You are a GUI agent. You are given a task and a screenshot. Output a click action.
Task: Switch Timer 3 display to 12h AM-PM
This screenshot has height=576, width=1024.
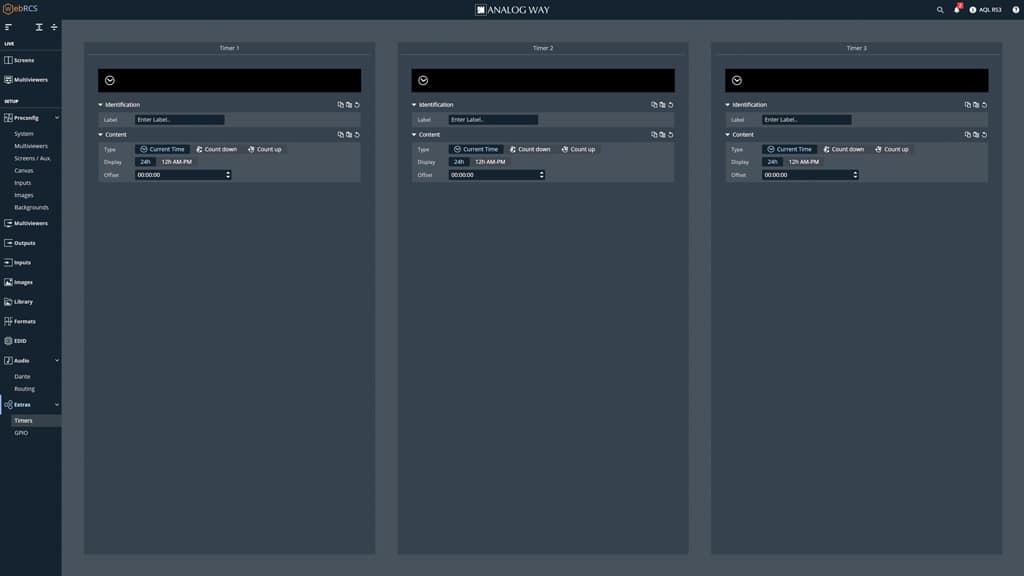tap(804, 162)
